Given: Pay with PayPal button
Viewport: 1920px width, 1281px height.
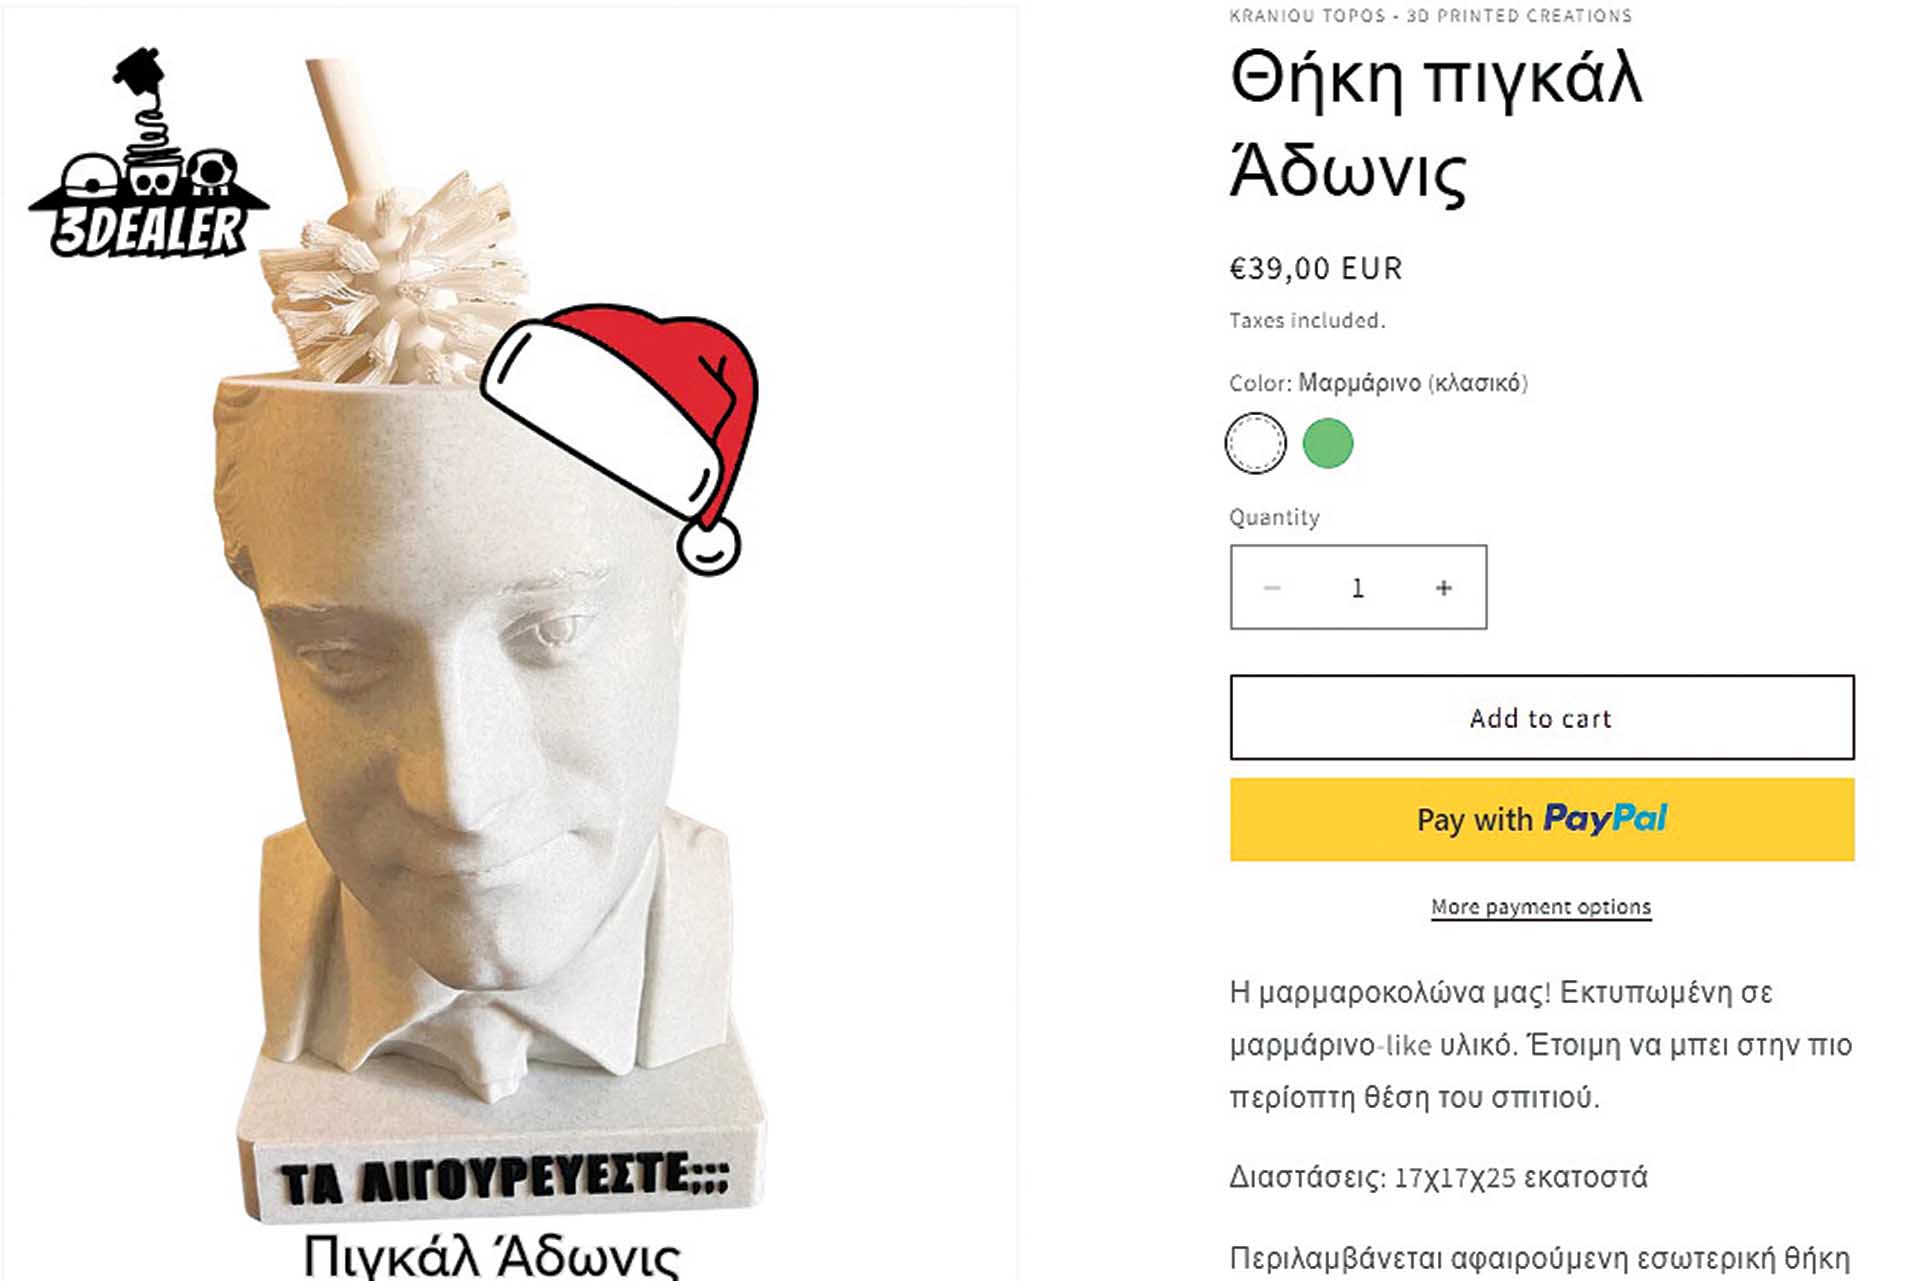Looking at the screenshot, I should (x=1542, y=819).
